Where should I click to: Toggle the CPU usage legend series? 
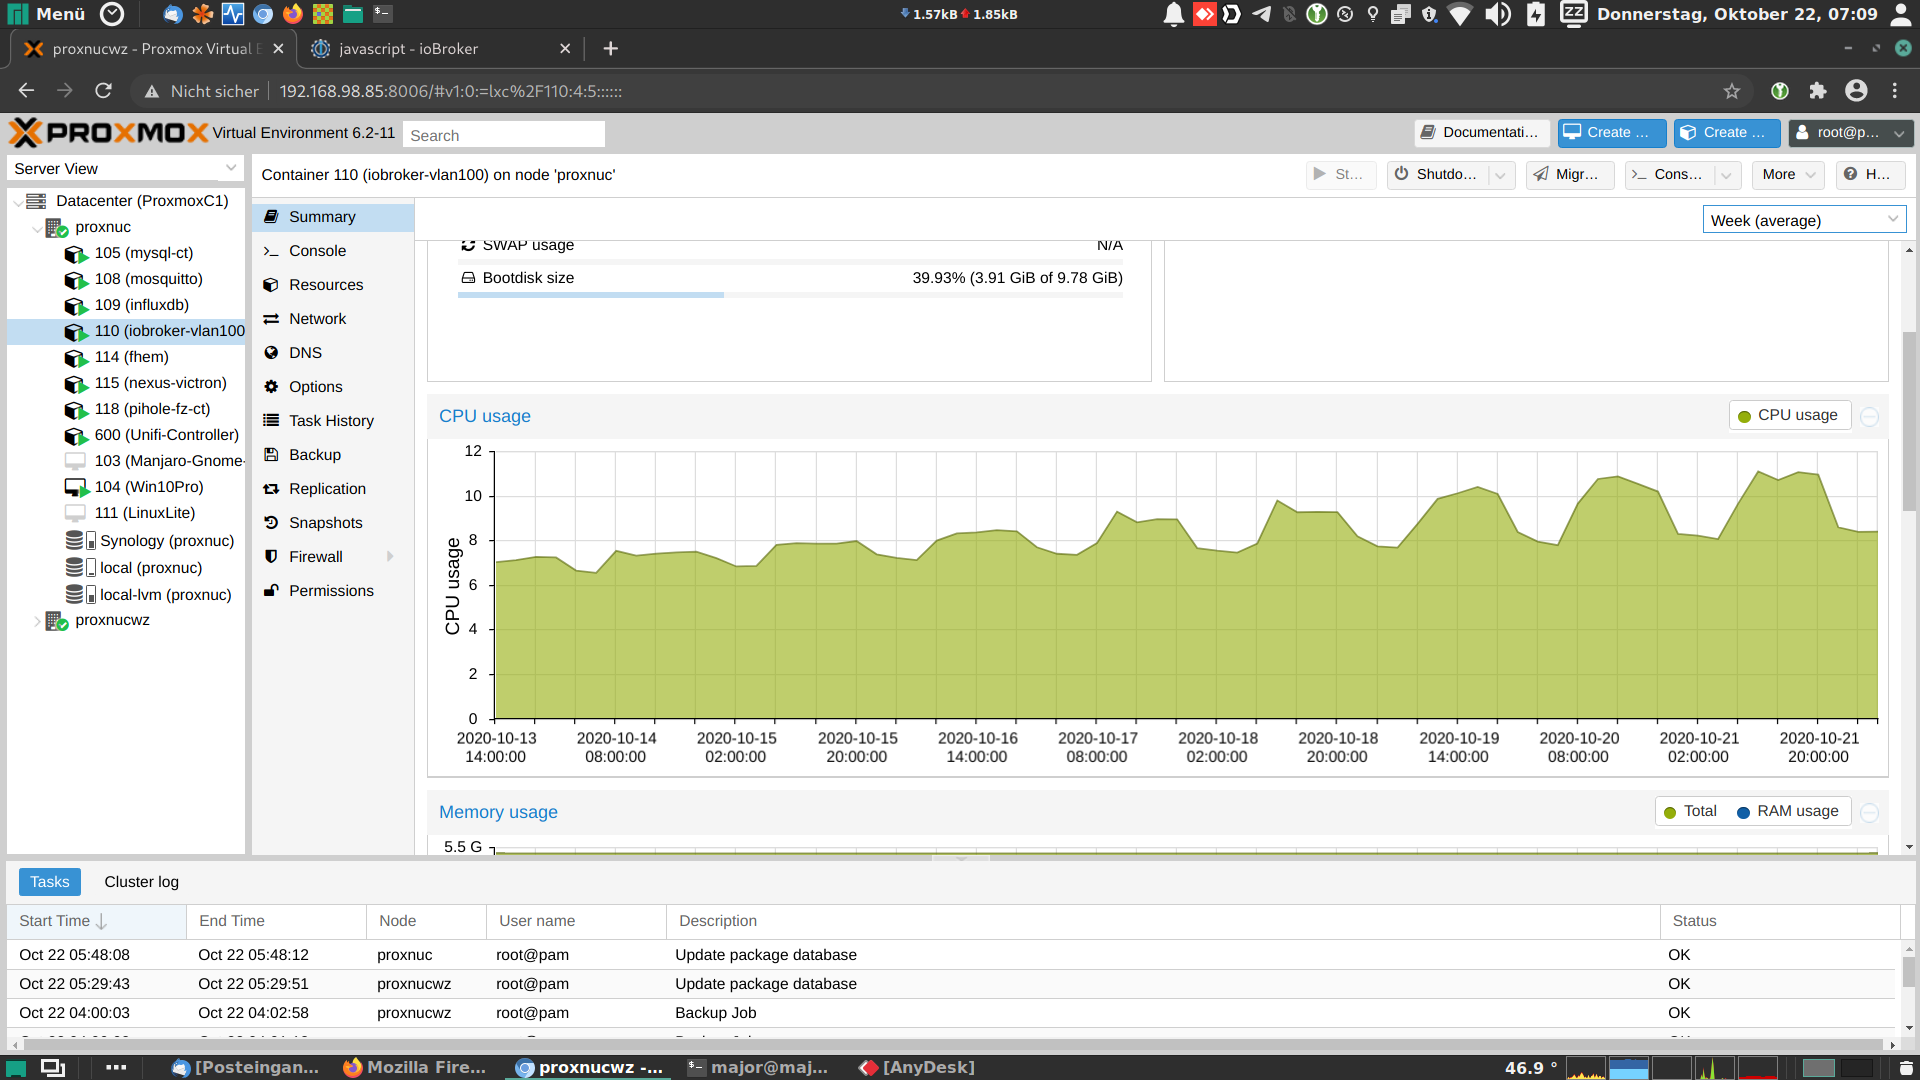pos(1788,415)
